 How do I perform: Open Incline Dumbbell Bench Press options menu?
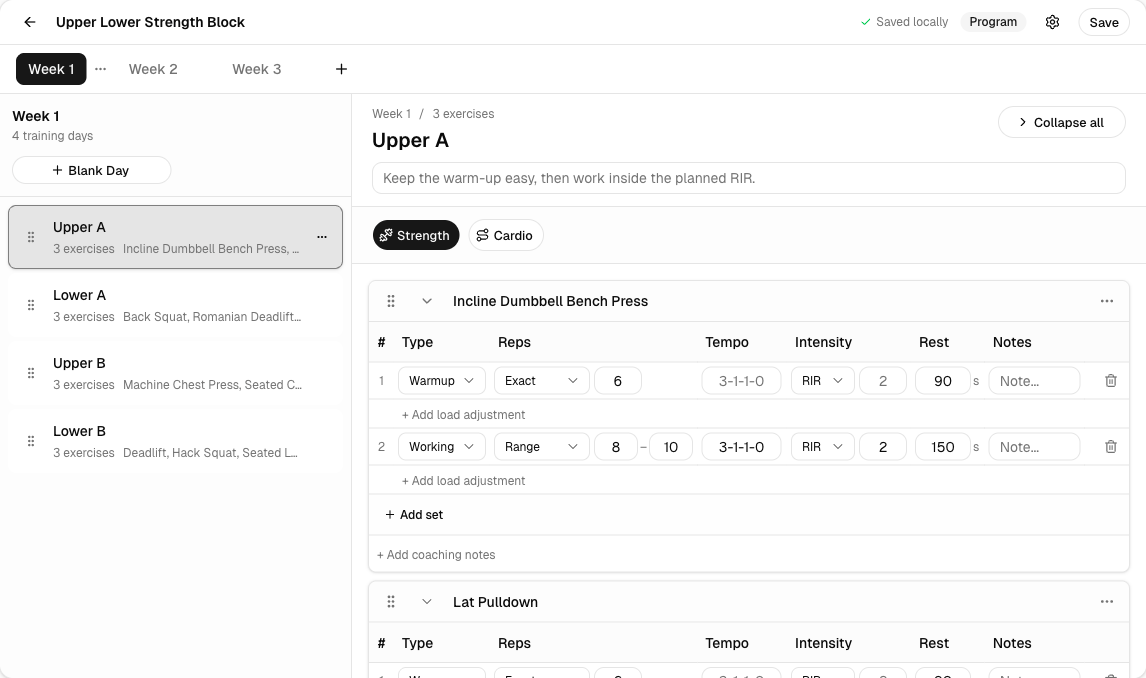pos(1107,301)
